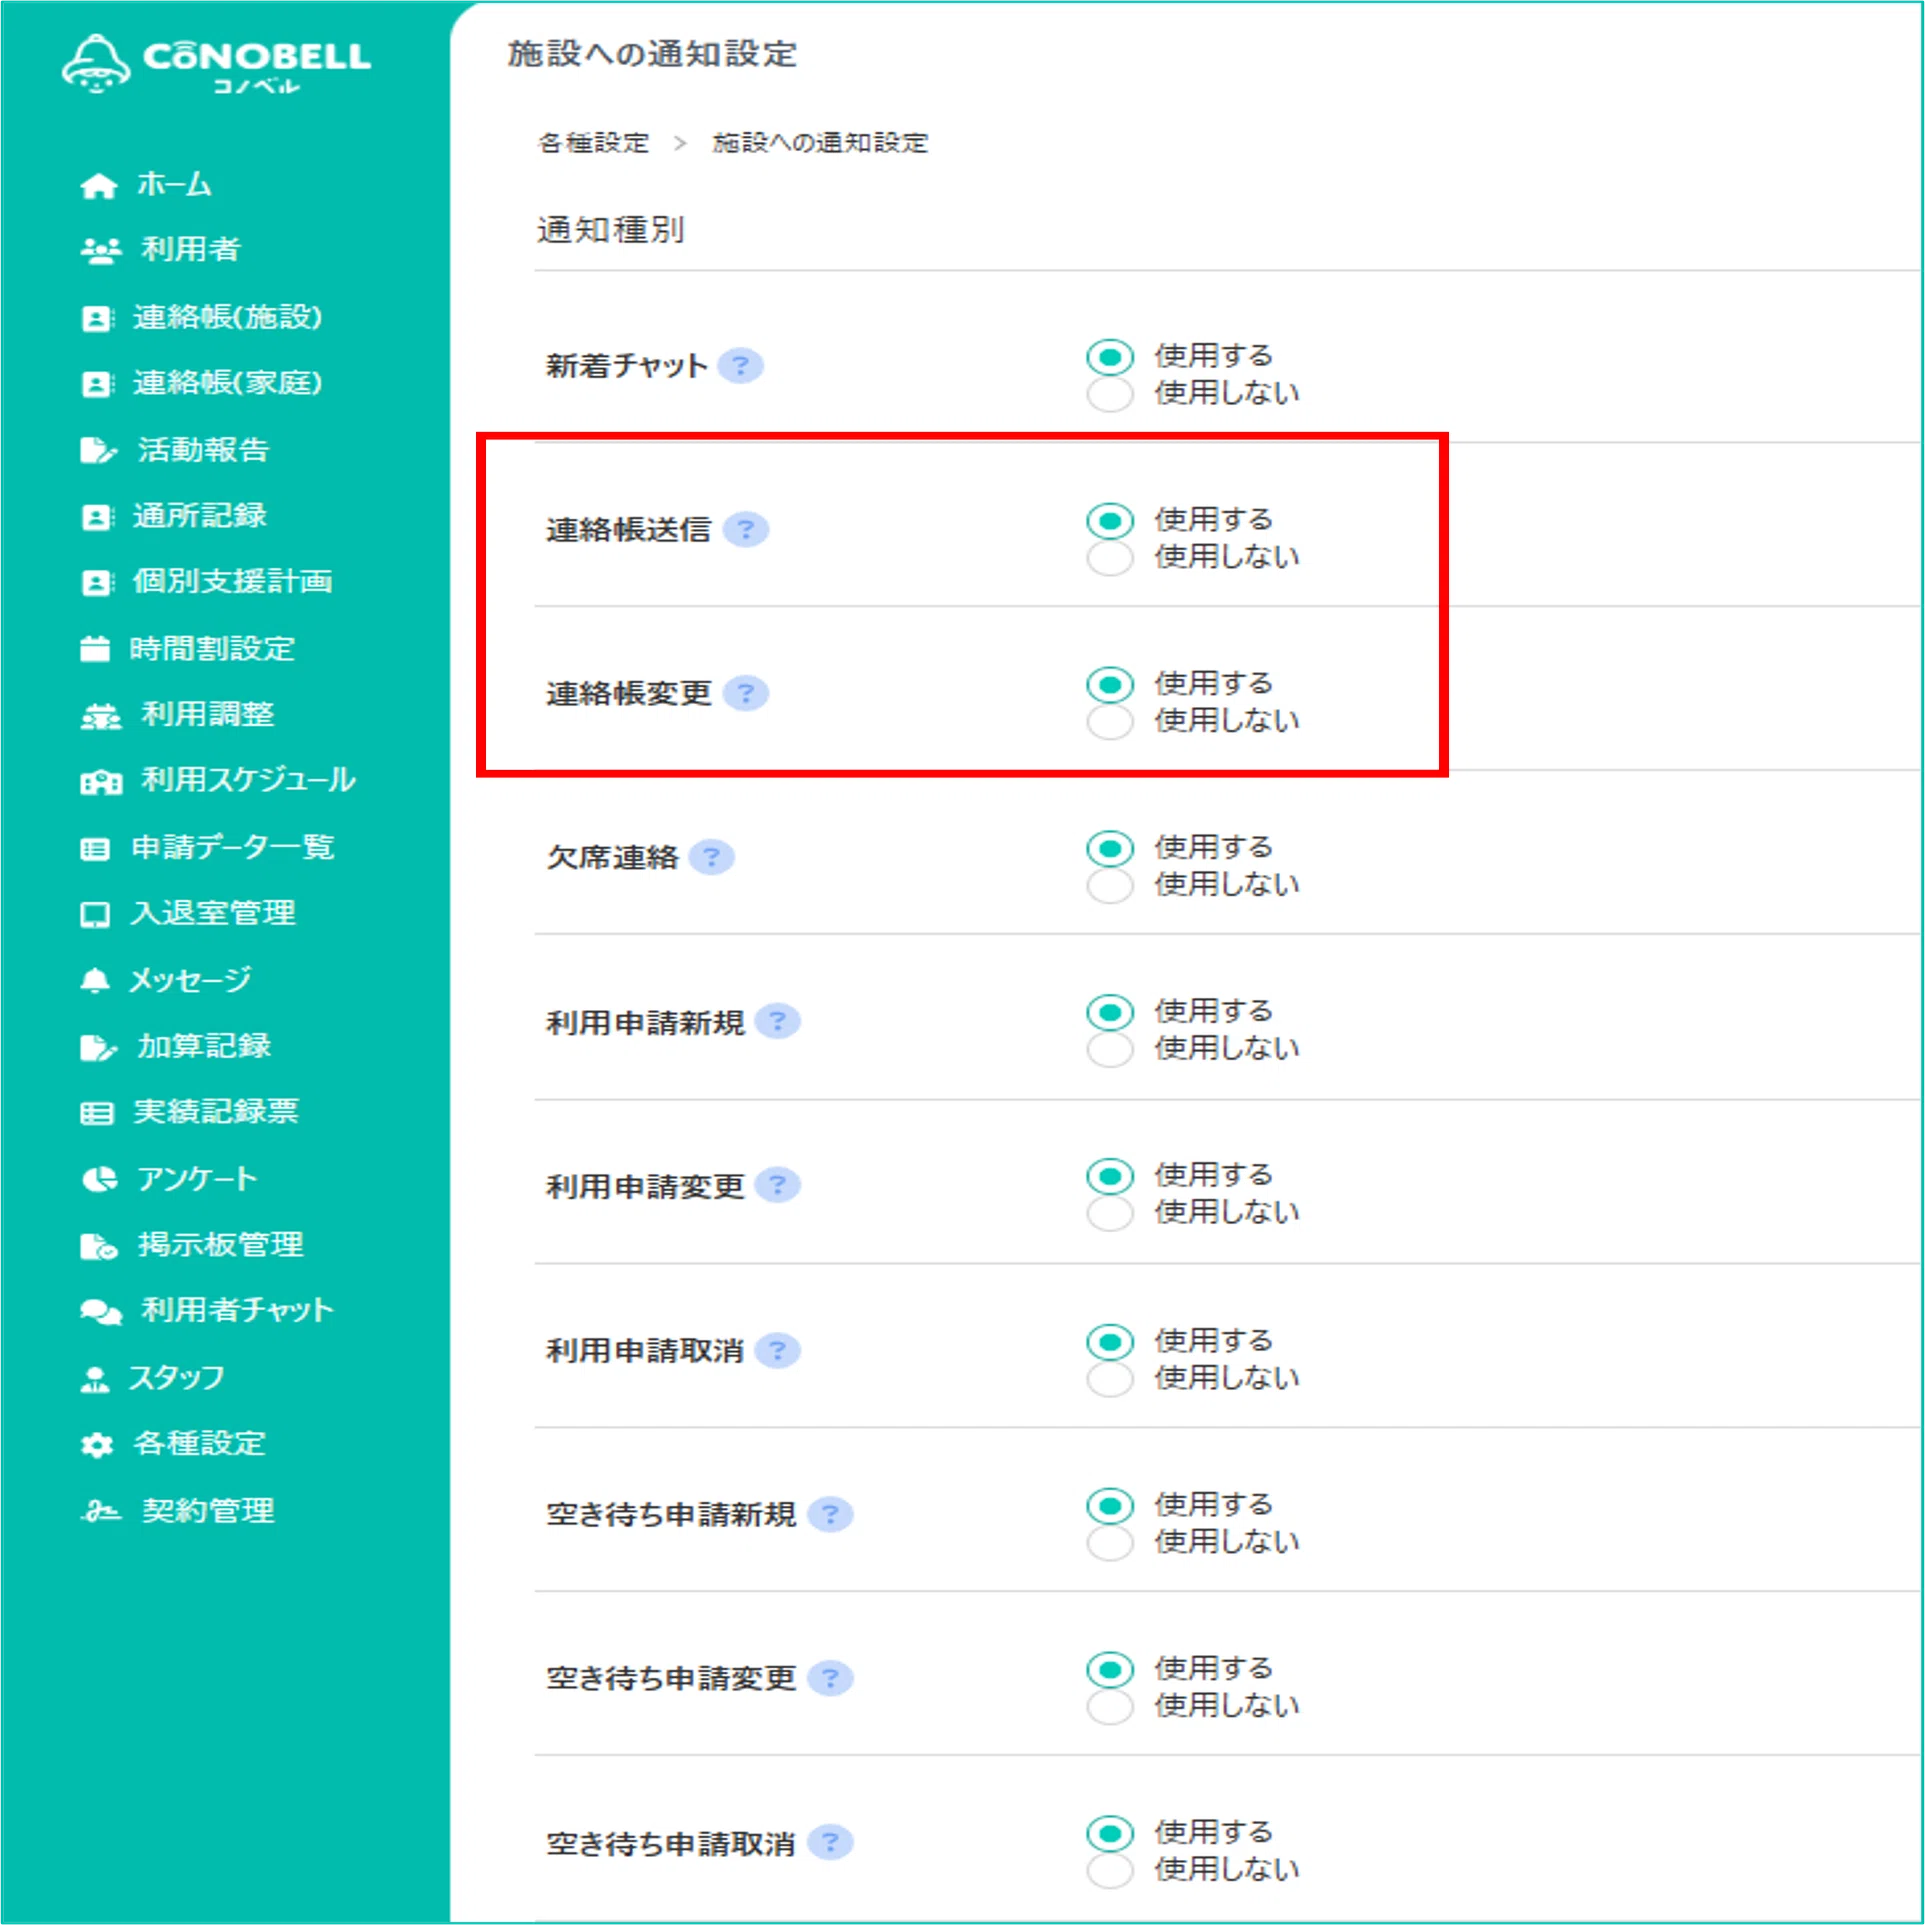Click the 加算記録 edit icon

[98, 1047]
